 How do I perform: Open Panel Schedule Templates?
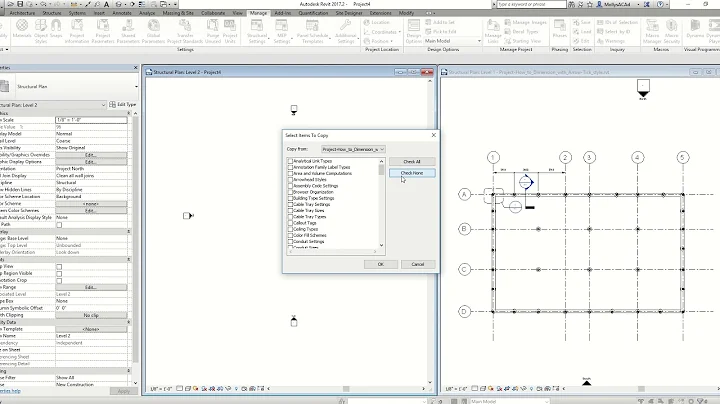point(313,30)
